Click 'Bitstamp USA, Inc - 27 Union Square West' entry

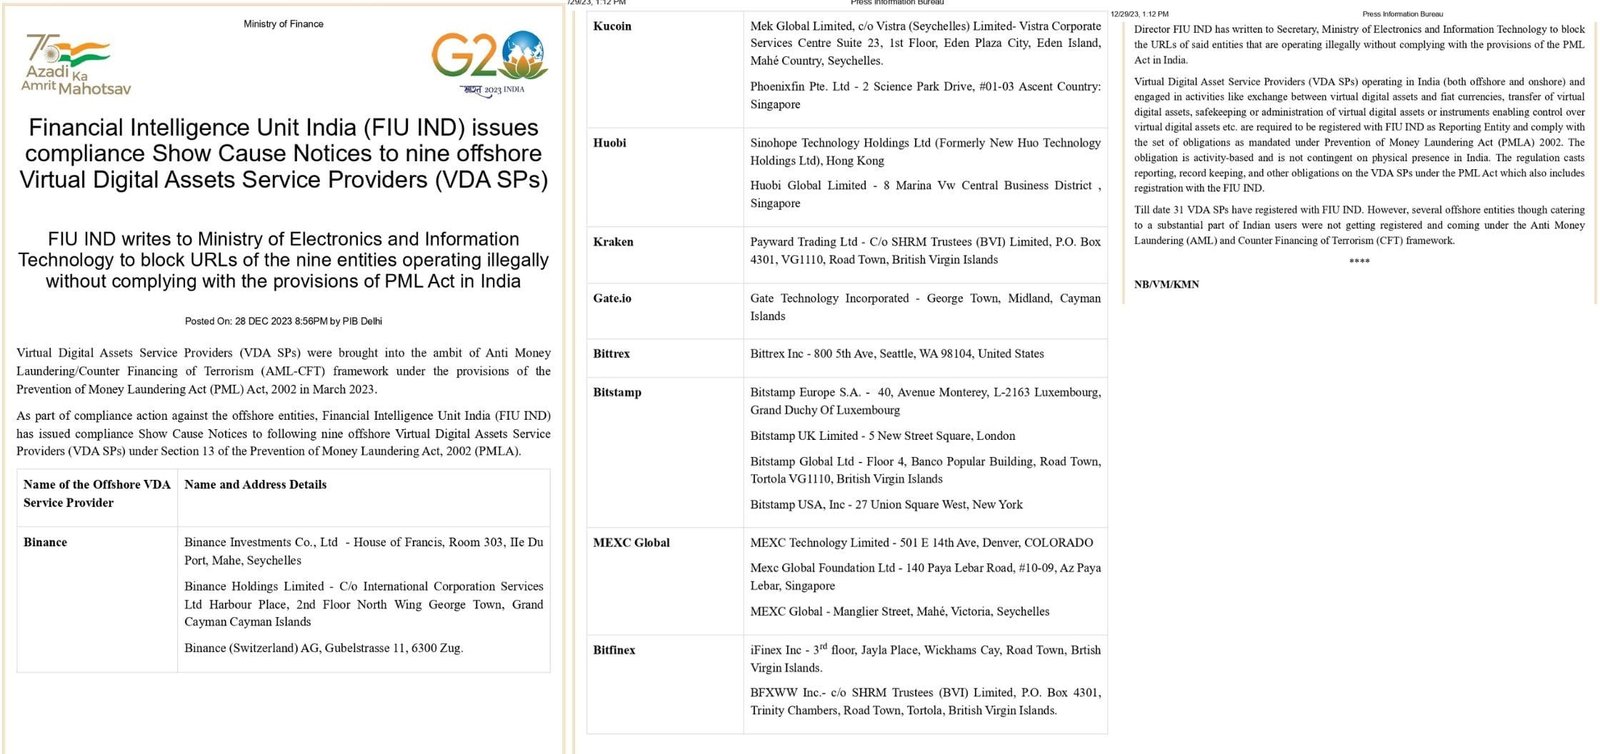(887, 505)
